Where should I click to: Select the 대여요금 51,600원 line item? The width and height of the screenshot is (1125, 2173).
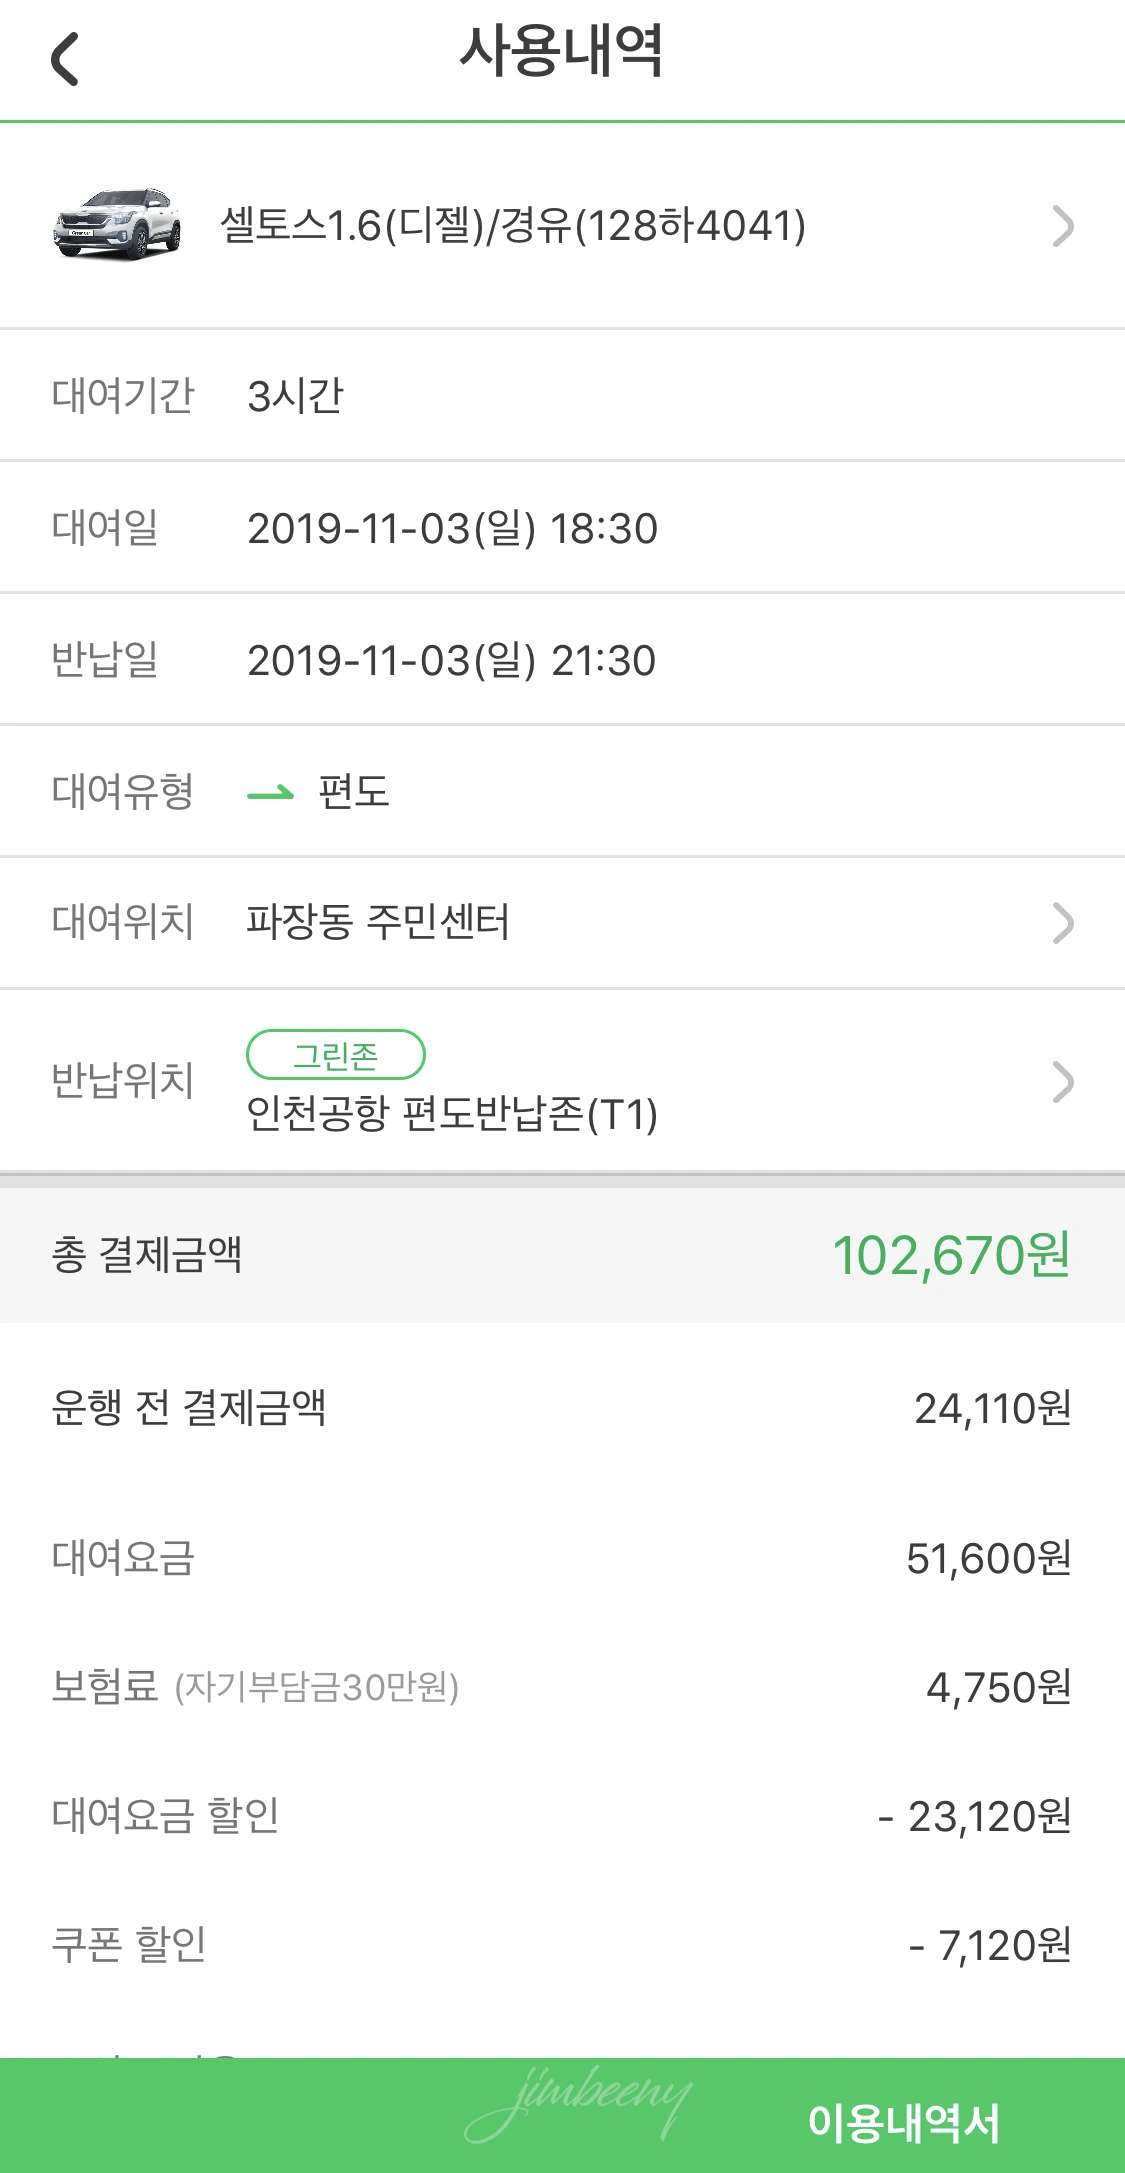(x=562, y=1558)
